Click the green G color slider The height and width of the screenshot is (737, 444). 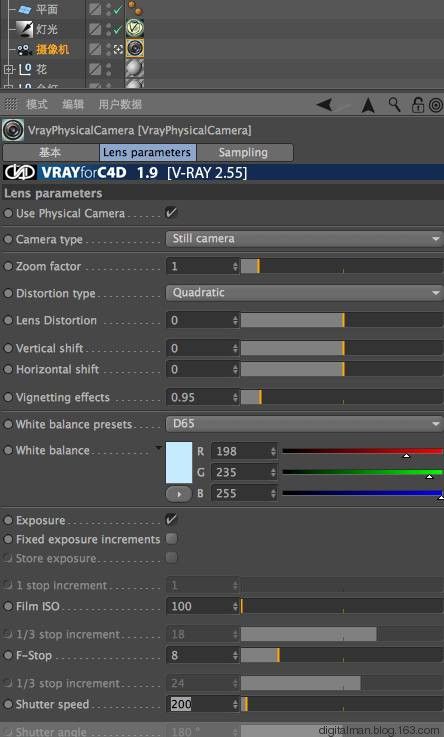pos(362,472)
